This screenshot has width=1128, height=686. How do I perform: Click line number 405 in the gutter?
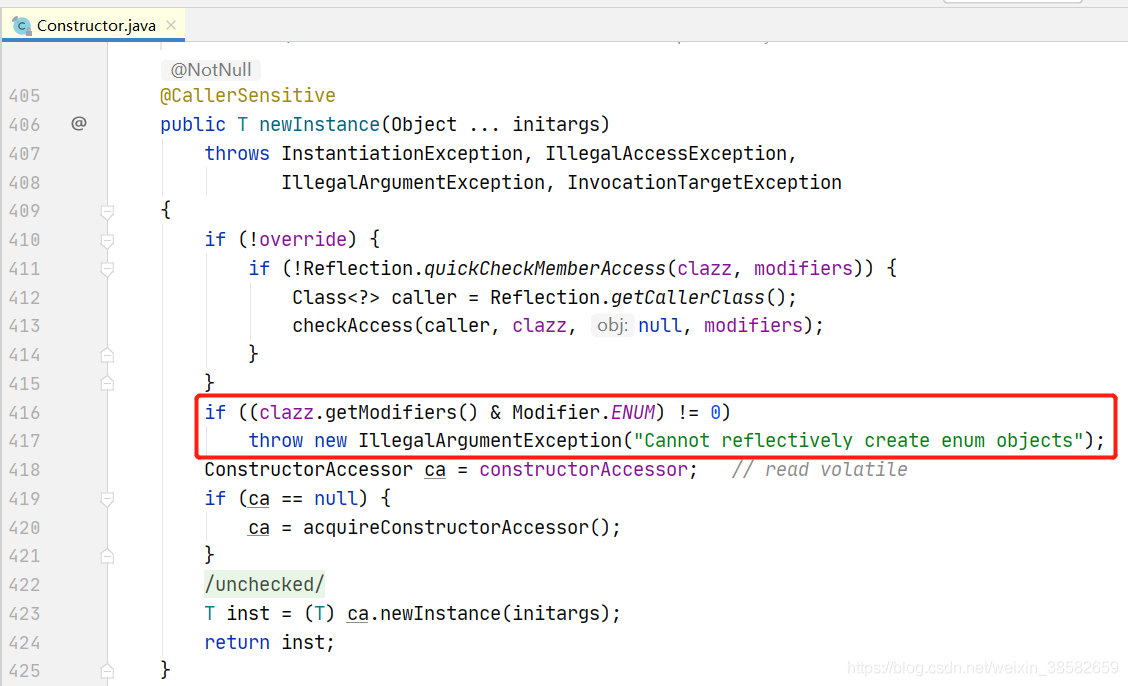tap(24, 96)
